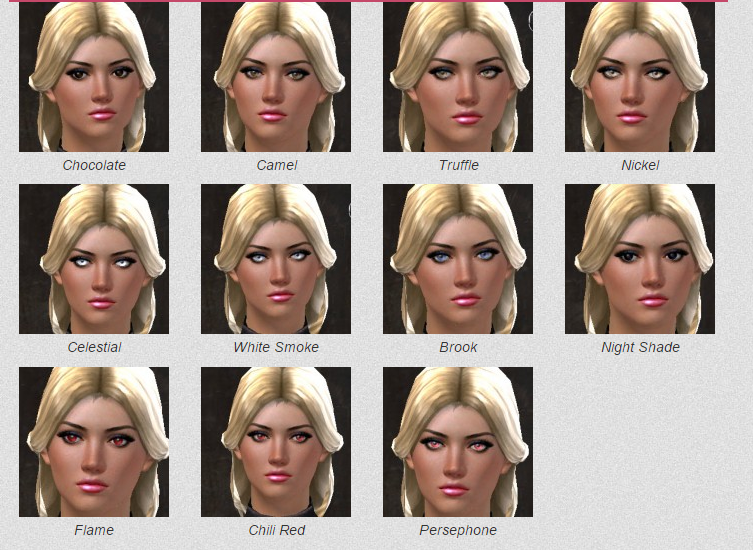The image size is (753, 550).
Task: View the Chili Red eye portrait
Action: pos(276,442)
